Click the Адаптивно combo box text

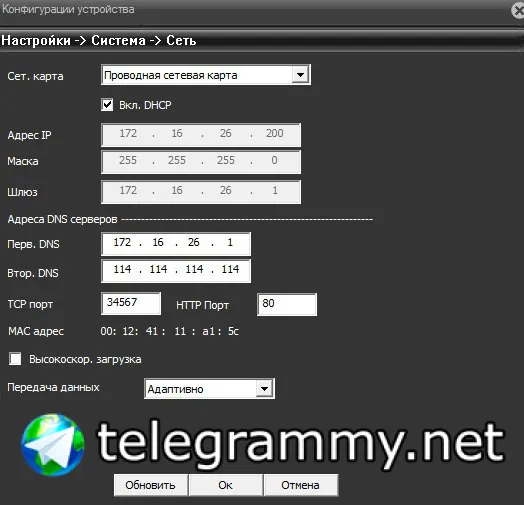(x=175, y=389)
